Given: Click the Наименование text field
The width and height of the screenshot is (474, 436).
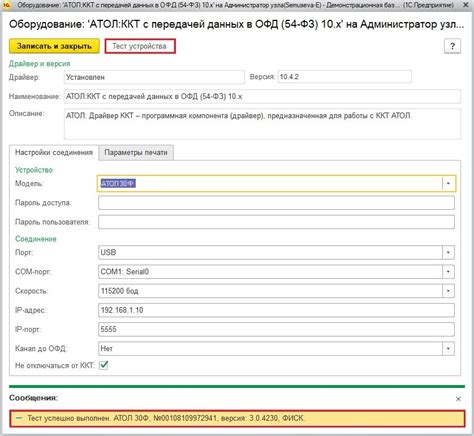Looking at the screenshot, I should (262, 97).
